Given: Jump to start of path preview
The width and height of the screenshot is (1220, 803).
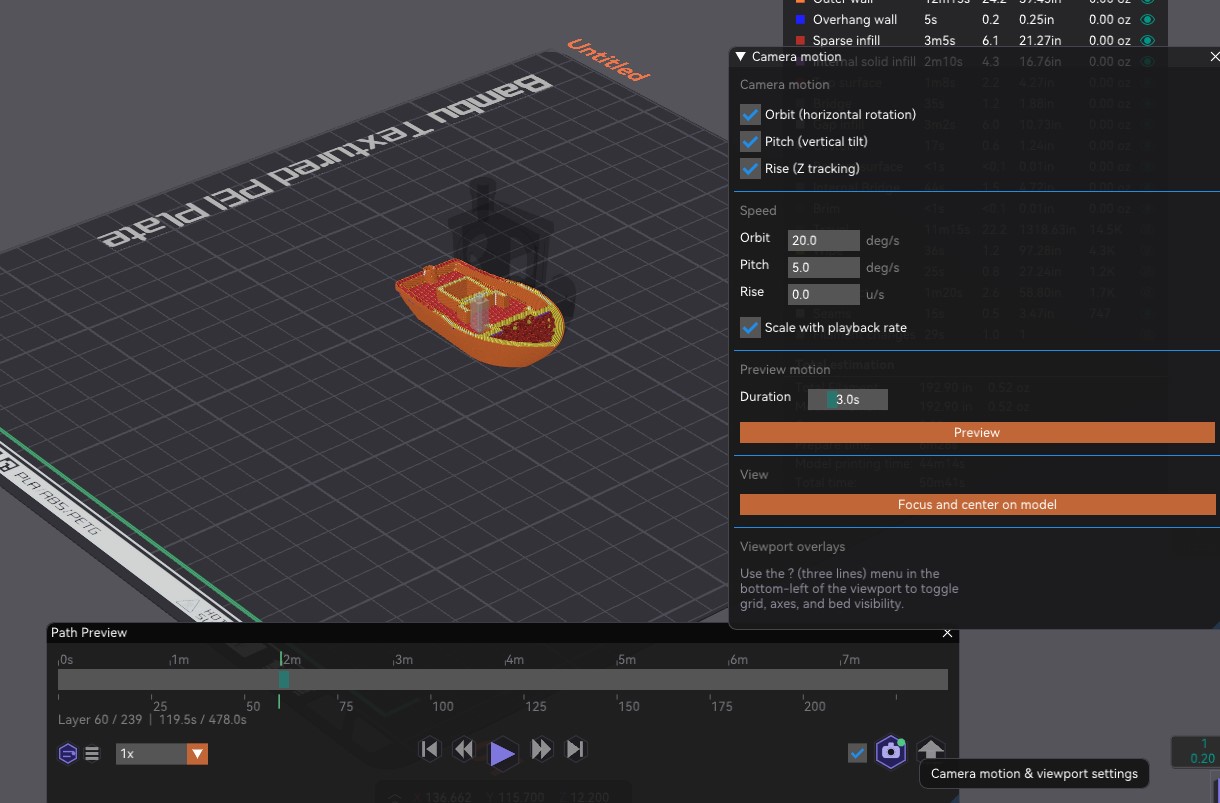Looking at the screenshot, I should click(x=430, y=749).
